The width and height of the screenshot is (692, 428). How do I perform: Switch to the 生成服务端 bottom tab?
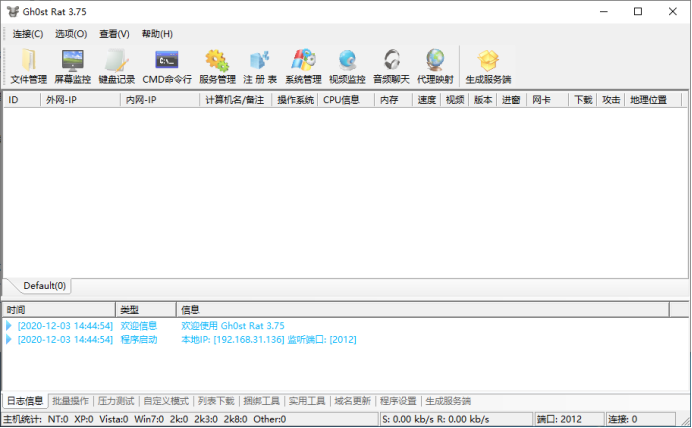point(448,401)
